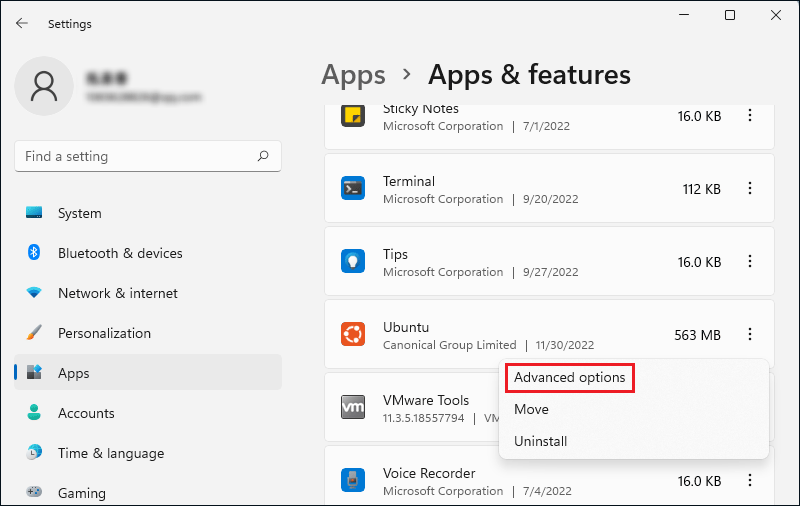Click the search magnifier icon

pos(263,156)
